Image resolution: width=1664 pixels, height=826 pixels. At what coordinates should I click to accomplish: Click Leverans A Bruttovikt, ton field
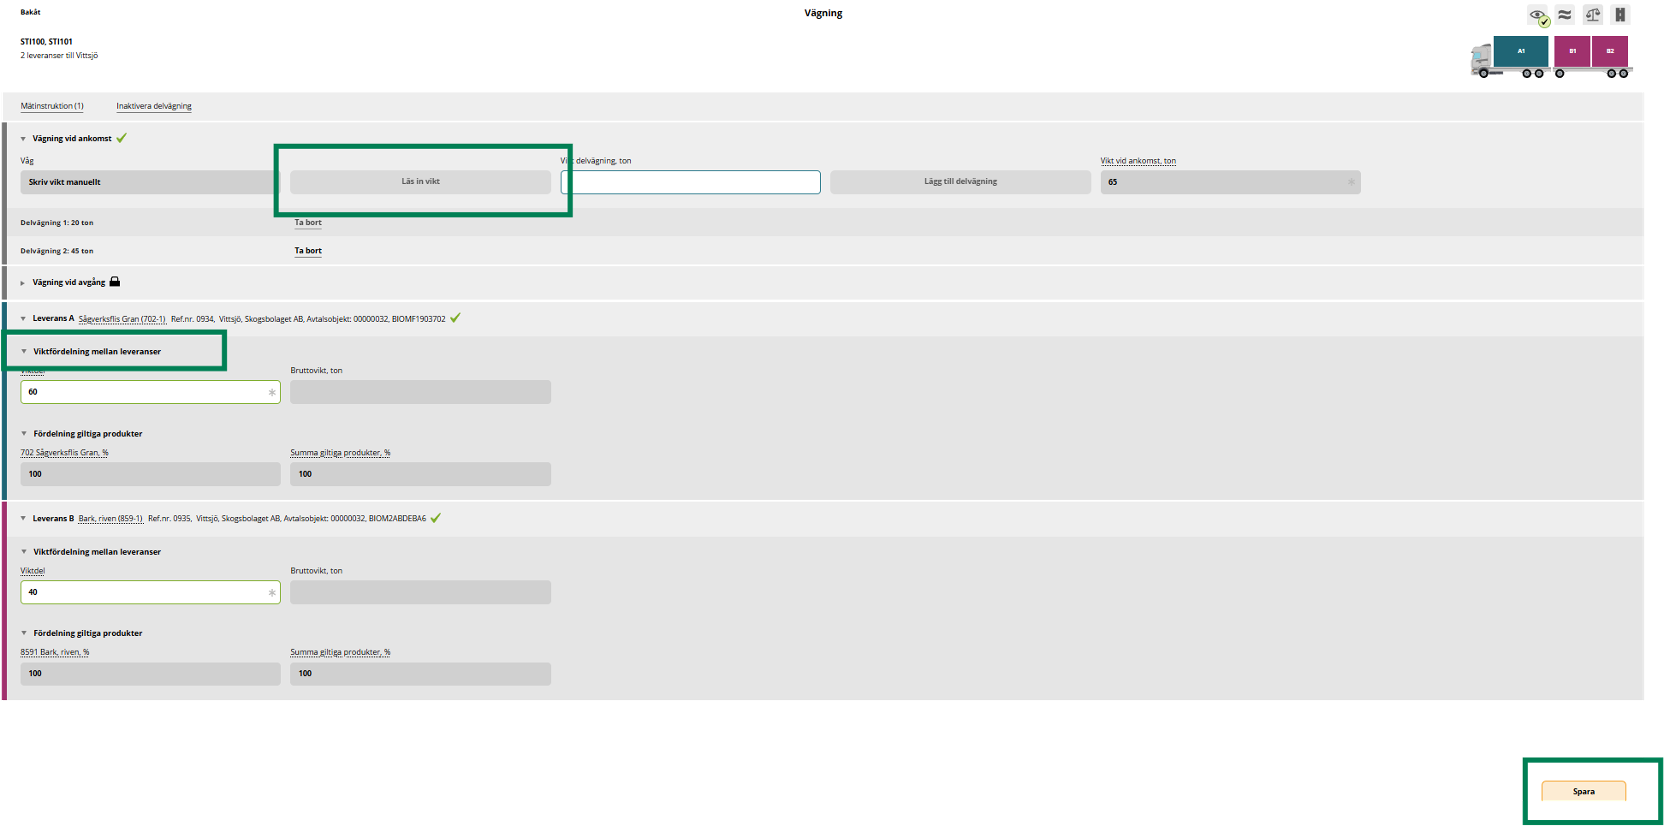point(420,392)
